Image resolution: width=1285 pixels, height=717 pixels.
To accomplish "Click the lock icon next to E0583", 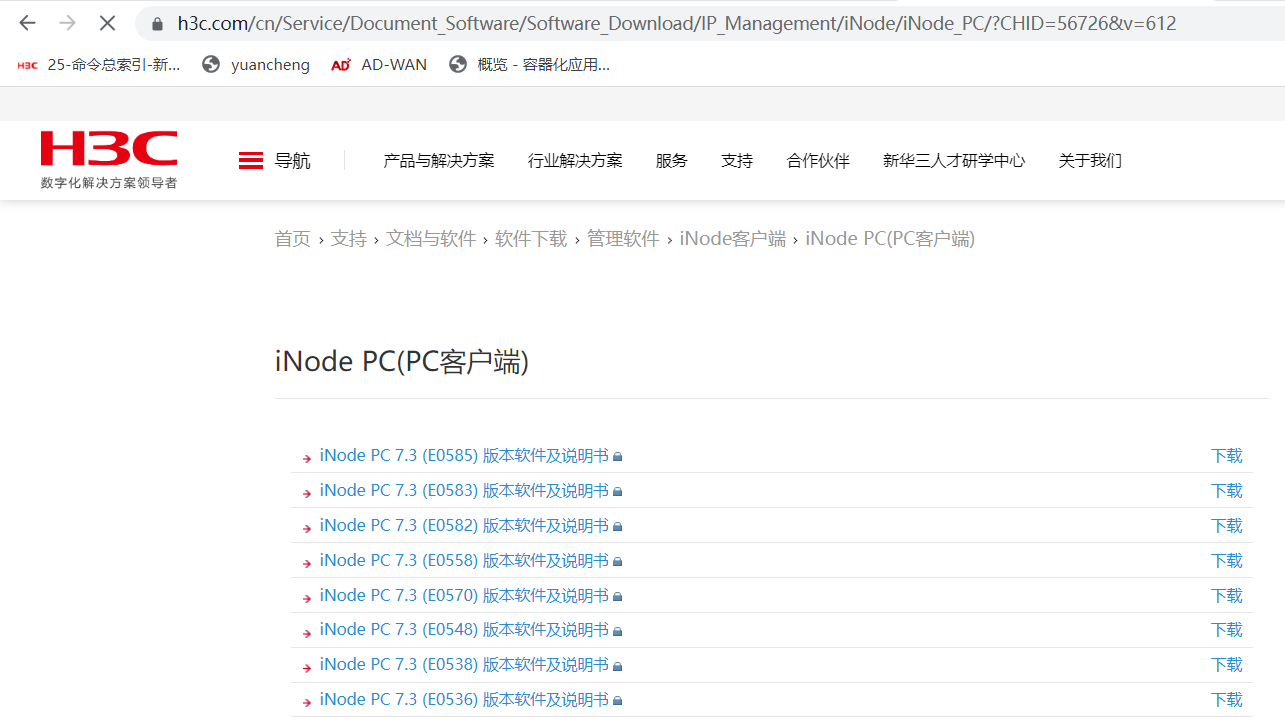I will coord(618,492).
